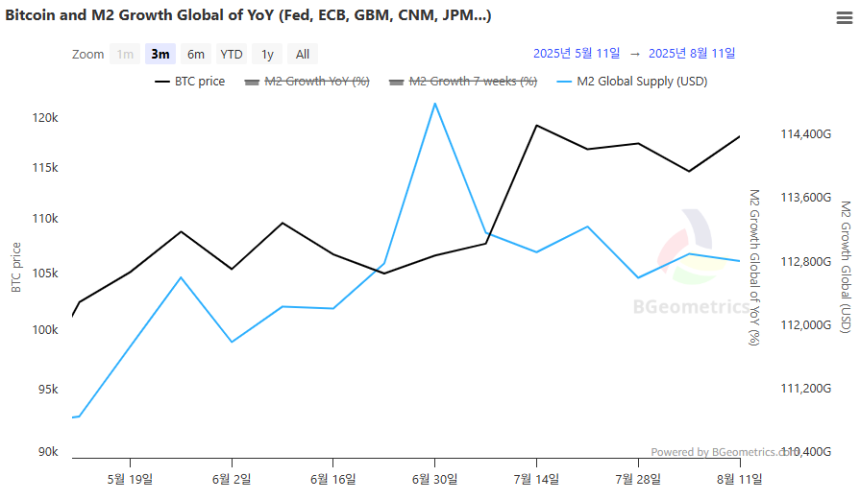Click the black BTC price line swatch in legend
The height and width of the screenshot is (500, 860).
click(x=162, y=82)
